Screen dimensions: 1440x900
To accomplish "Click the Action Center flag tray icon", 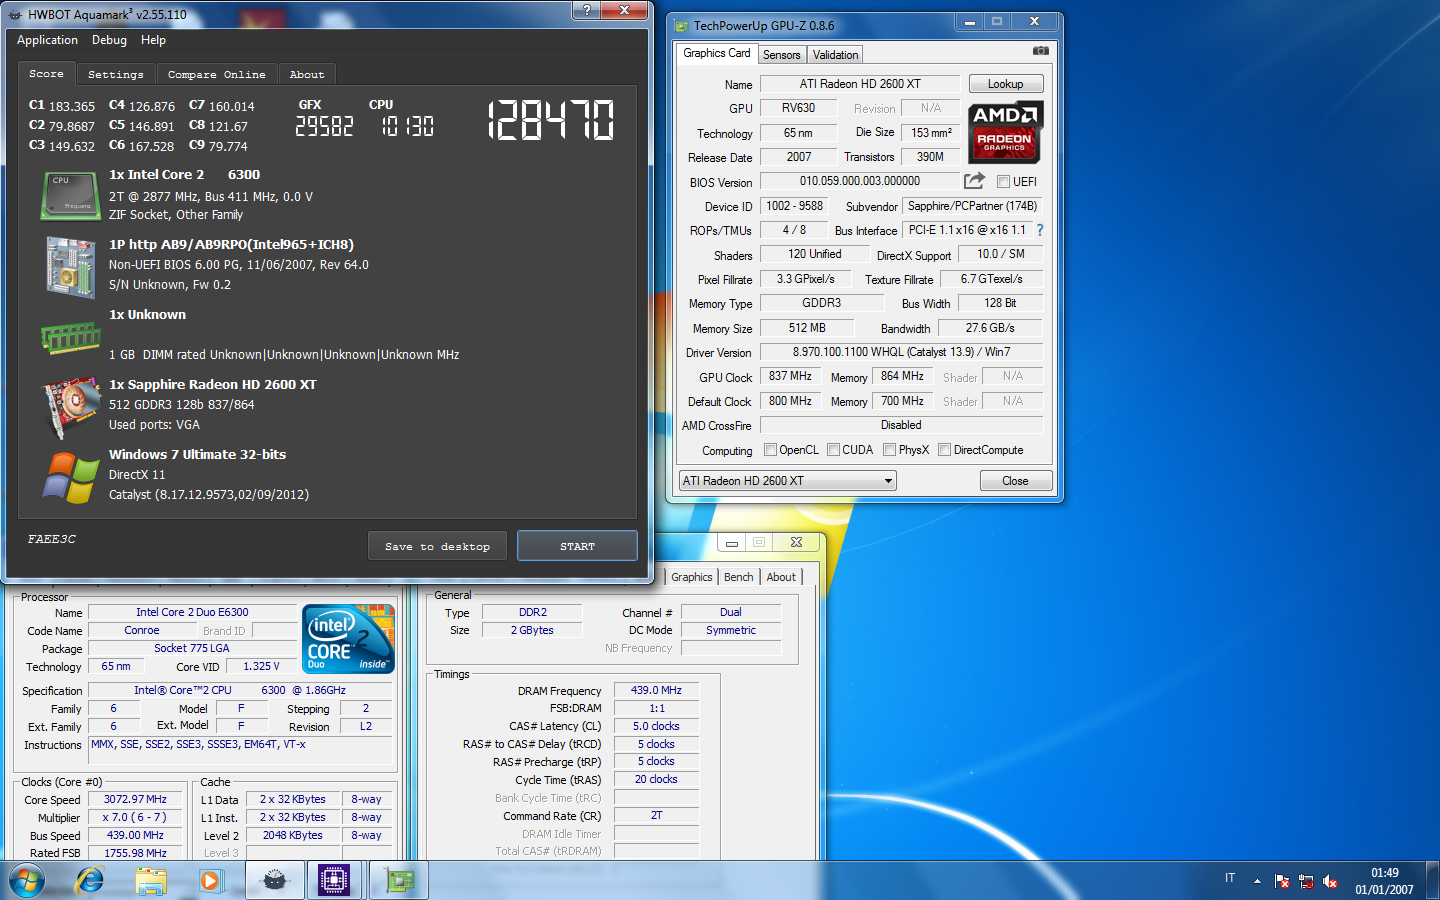I will [1282, 881].
